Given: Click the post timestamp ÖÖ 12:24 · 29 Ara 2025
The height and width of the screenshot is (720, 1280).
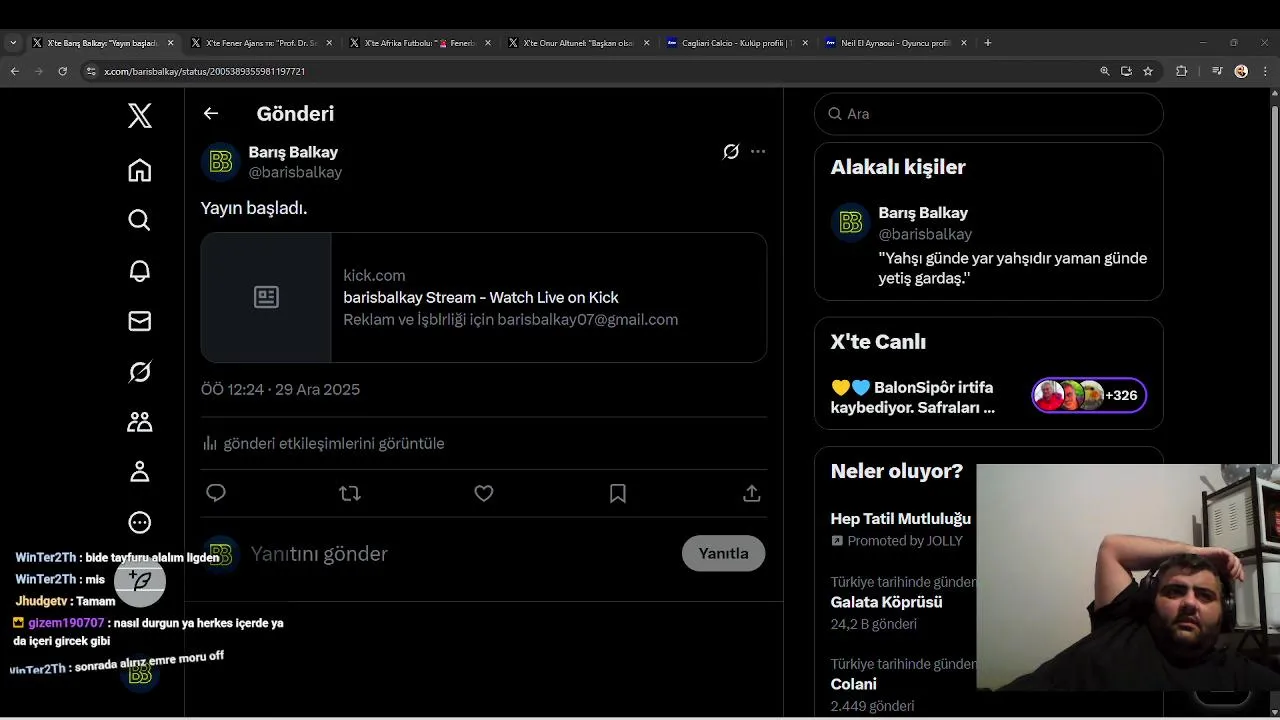Looking at the screenshot, I should coord(280,389).
